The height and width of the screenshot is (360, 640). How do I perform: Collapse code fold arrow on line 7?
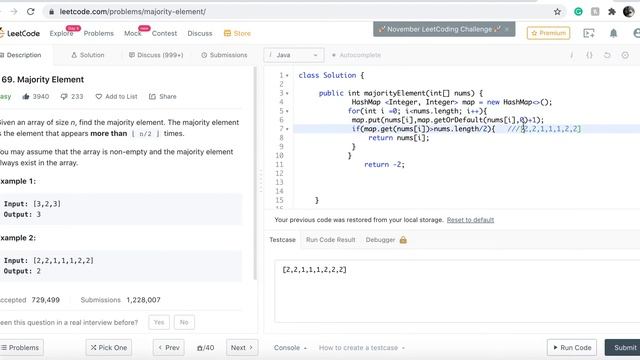pos(287,129)
